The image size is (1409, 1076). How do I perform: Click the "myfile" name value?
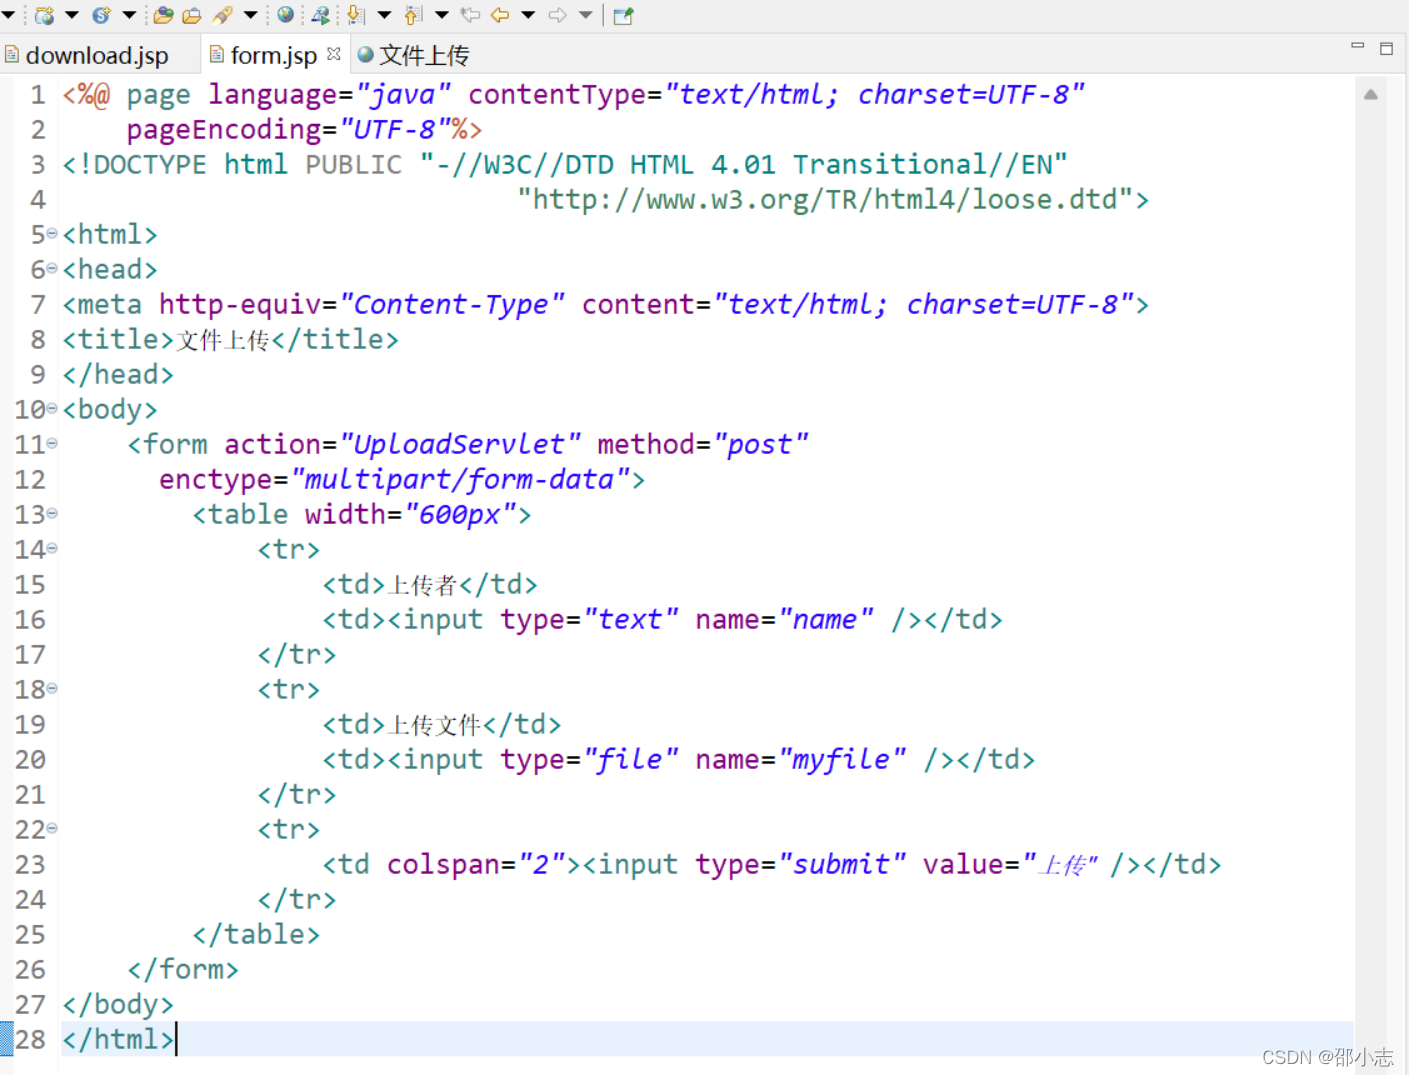tap(842, 759)
